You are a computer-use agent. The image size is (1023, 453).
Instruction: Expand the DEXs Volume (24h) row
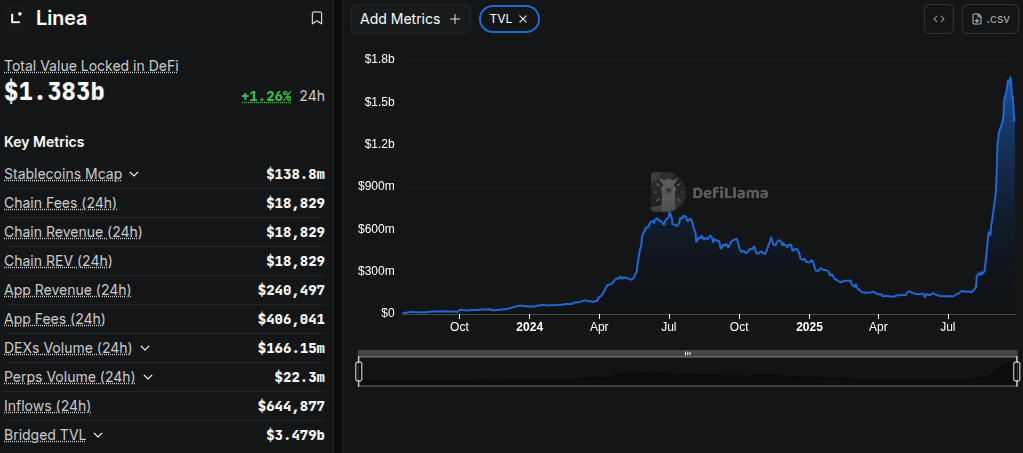point(145,348)
